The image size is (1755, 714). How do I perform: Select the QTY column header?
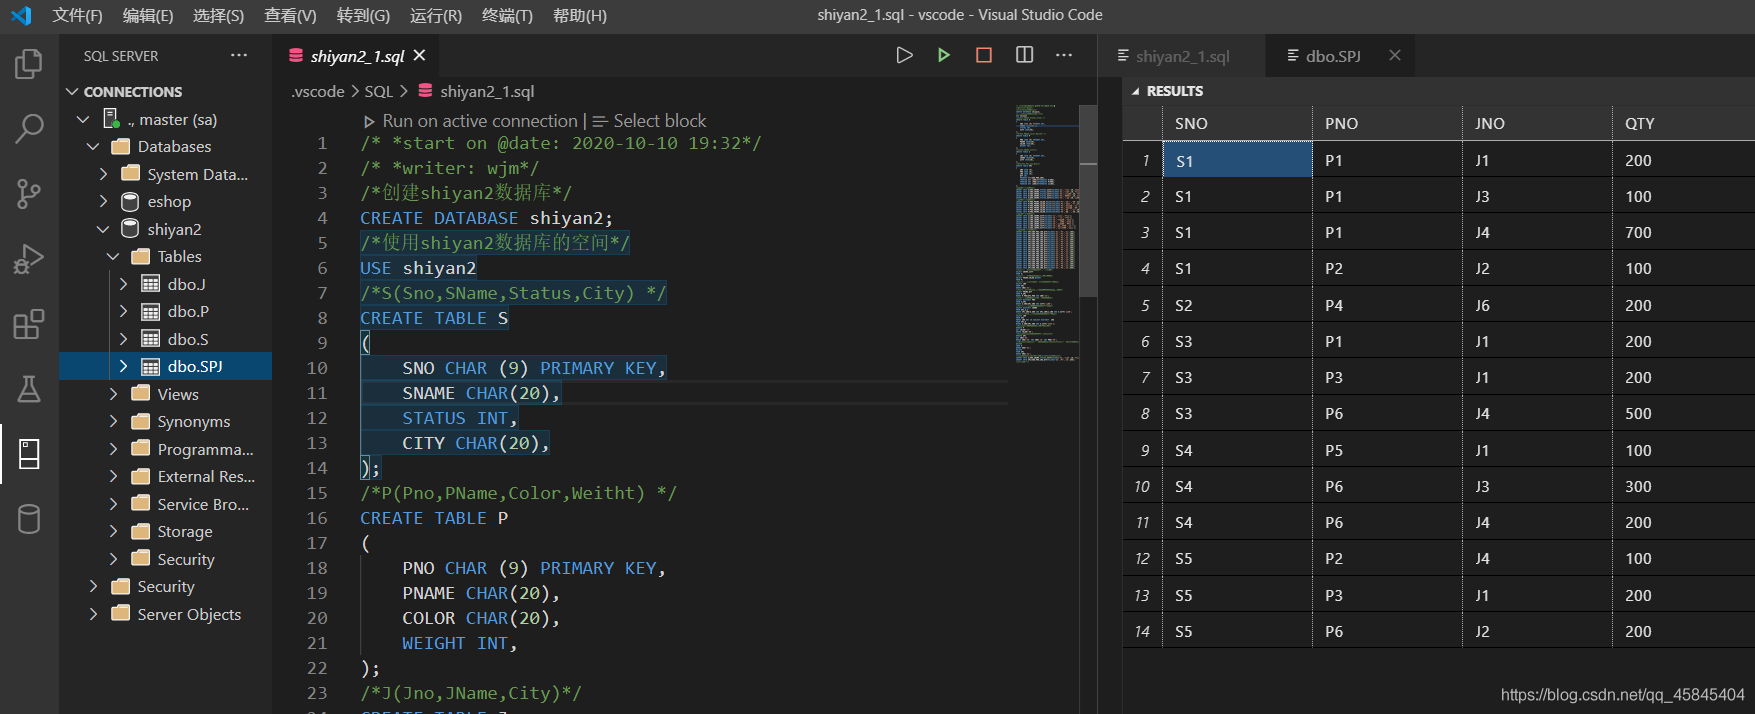pos(1639,124)
